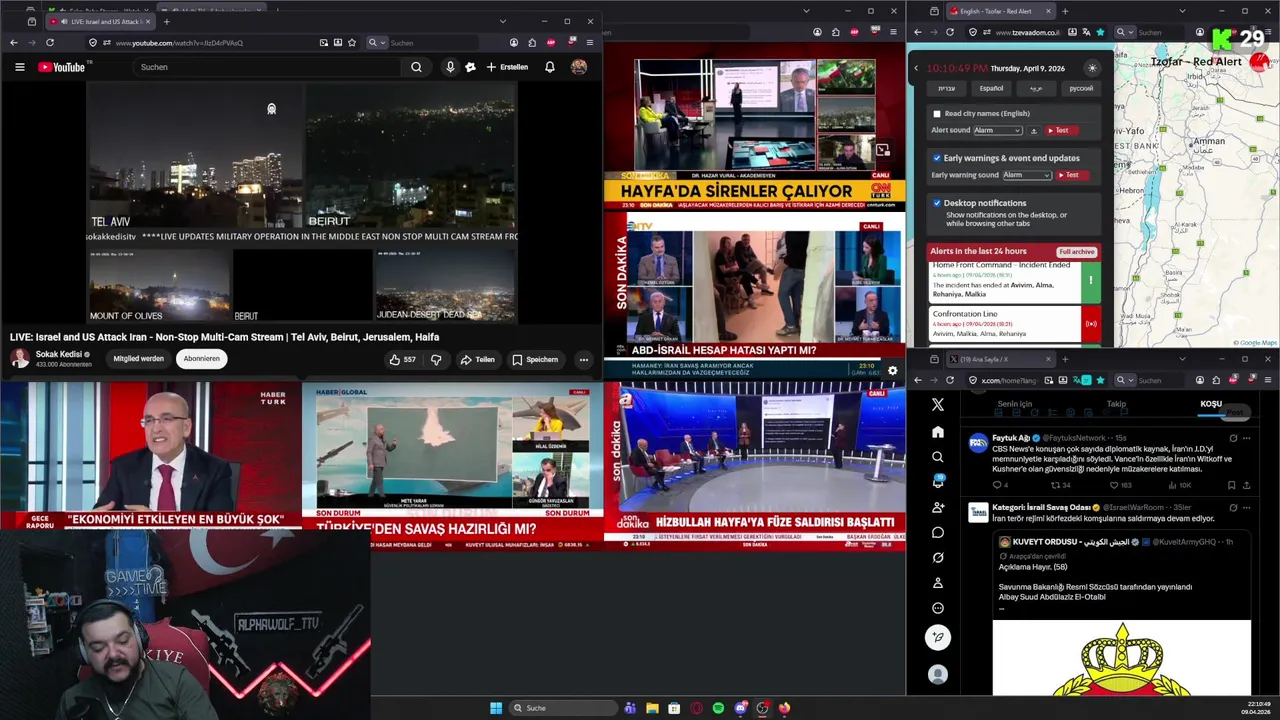Screen dimensions: 1280x720
Task: Uncheck Early warnings & event end updates
Action: [x=937, y=158]
